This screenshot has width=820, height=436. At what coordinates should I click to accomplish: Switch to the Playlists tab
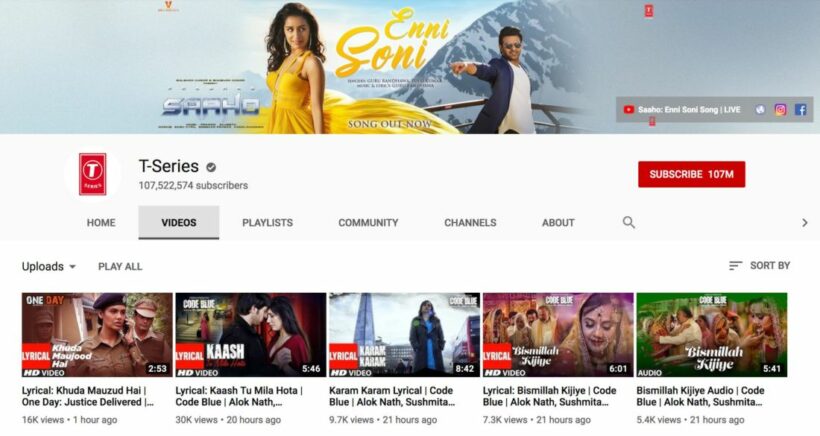(267, 223)
